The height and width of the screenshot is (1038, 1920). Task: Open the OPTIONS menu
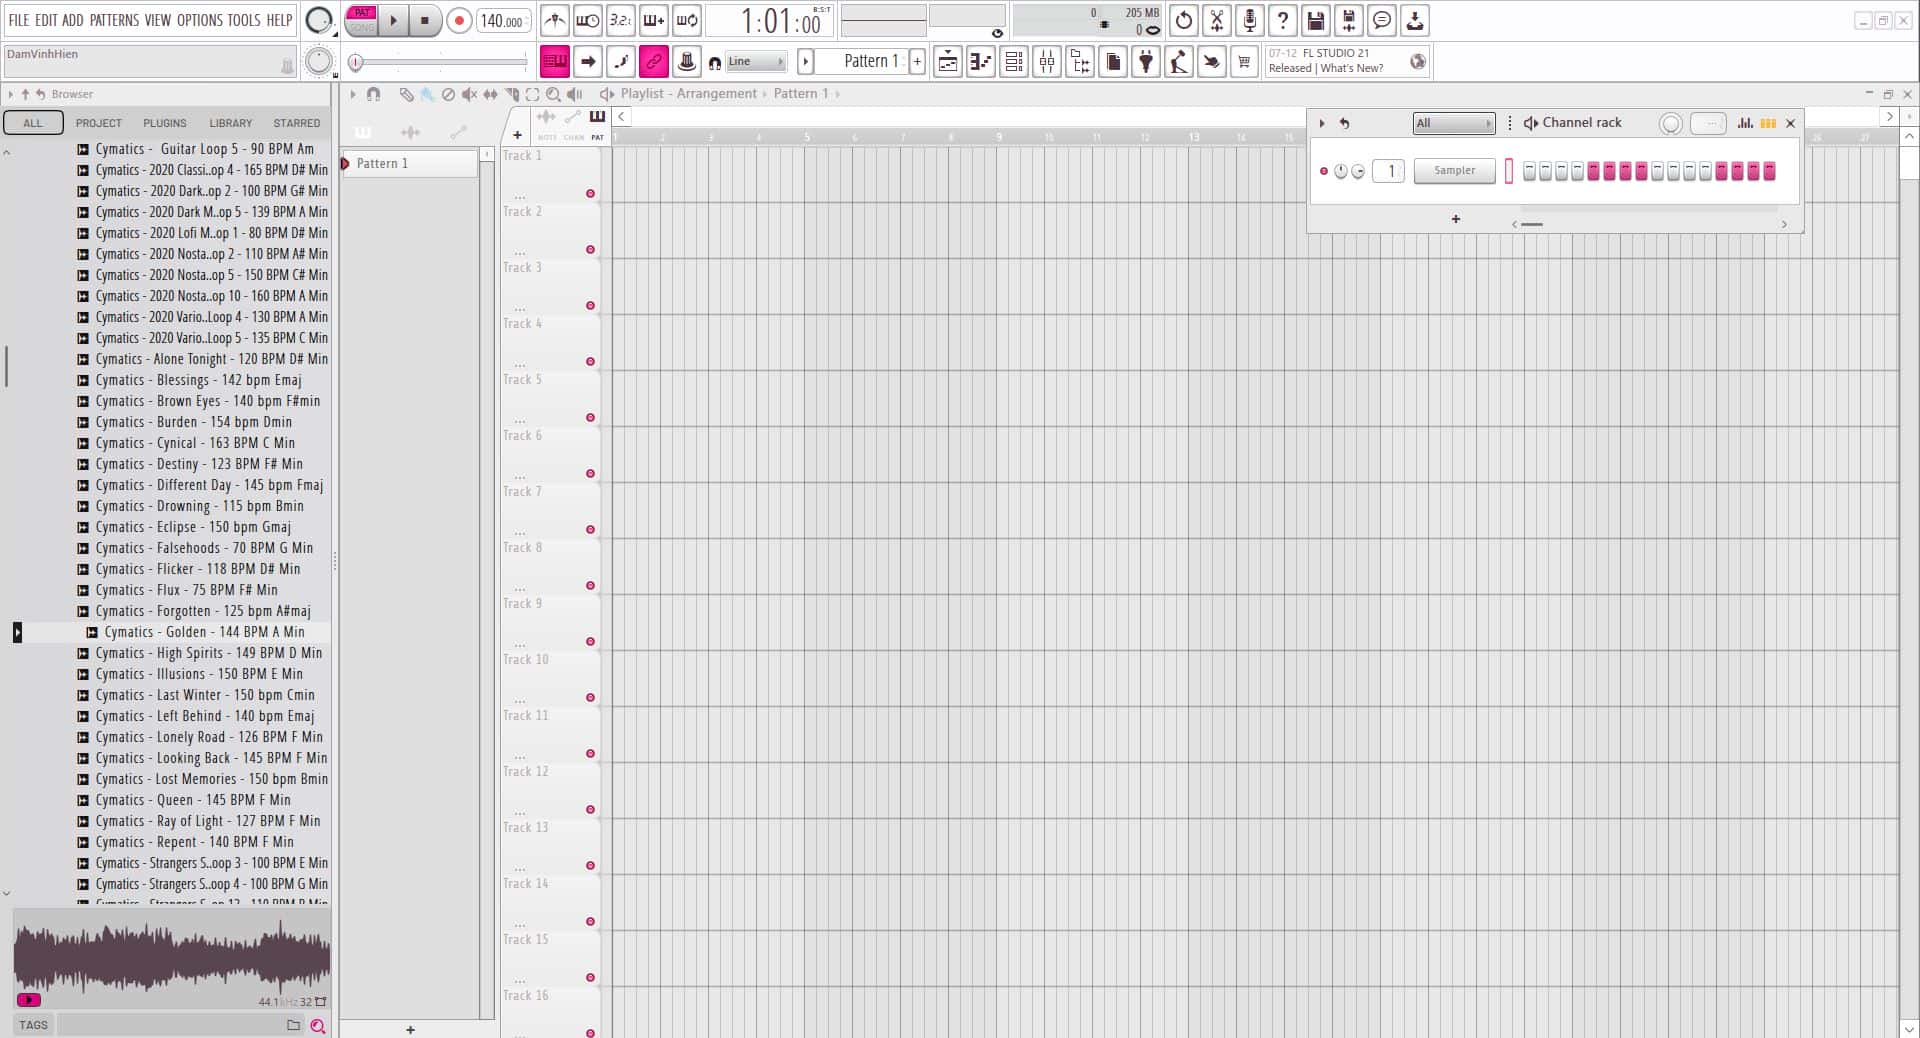pos(200,20)
